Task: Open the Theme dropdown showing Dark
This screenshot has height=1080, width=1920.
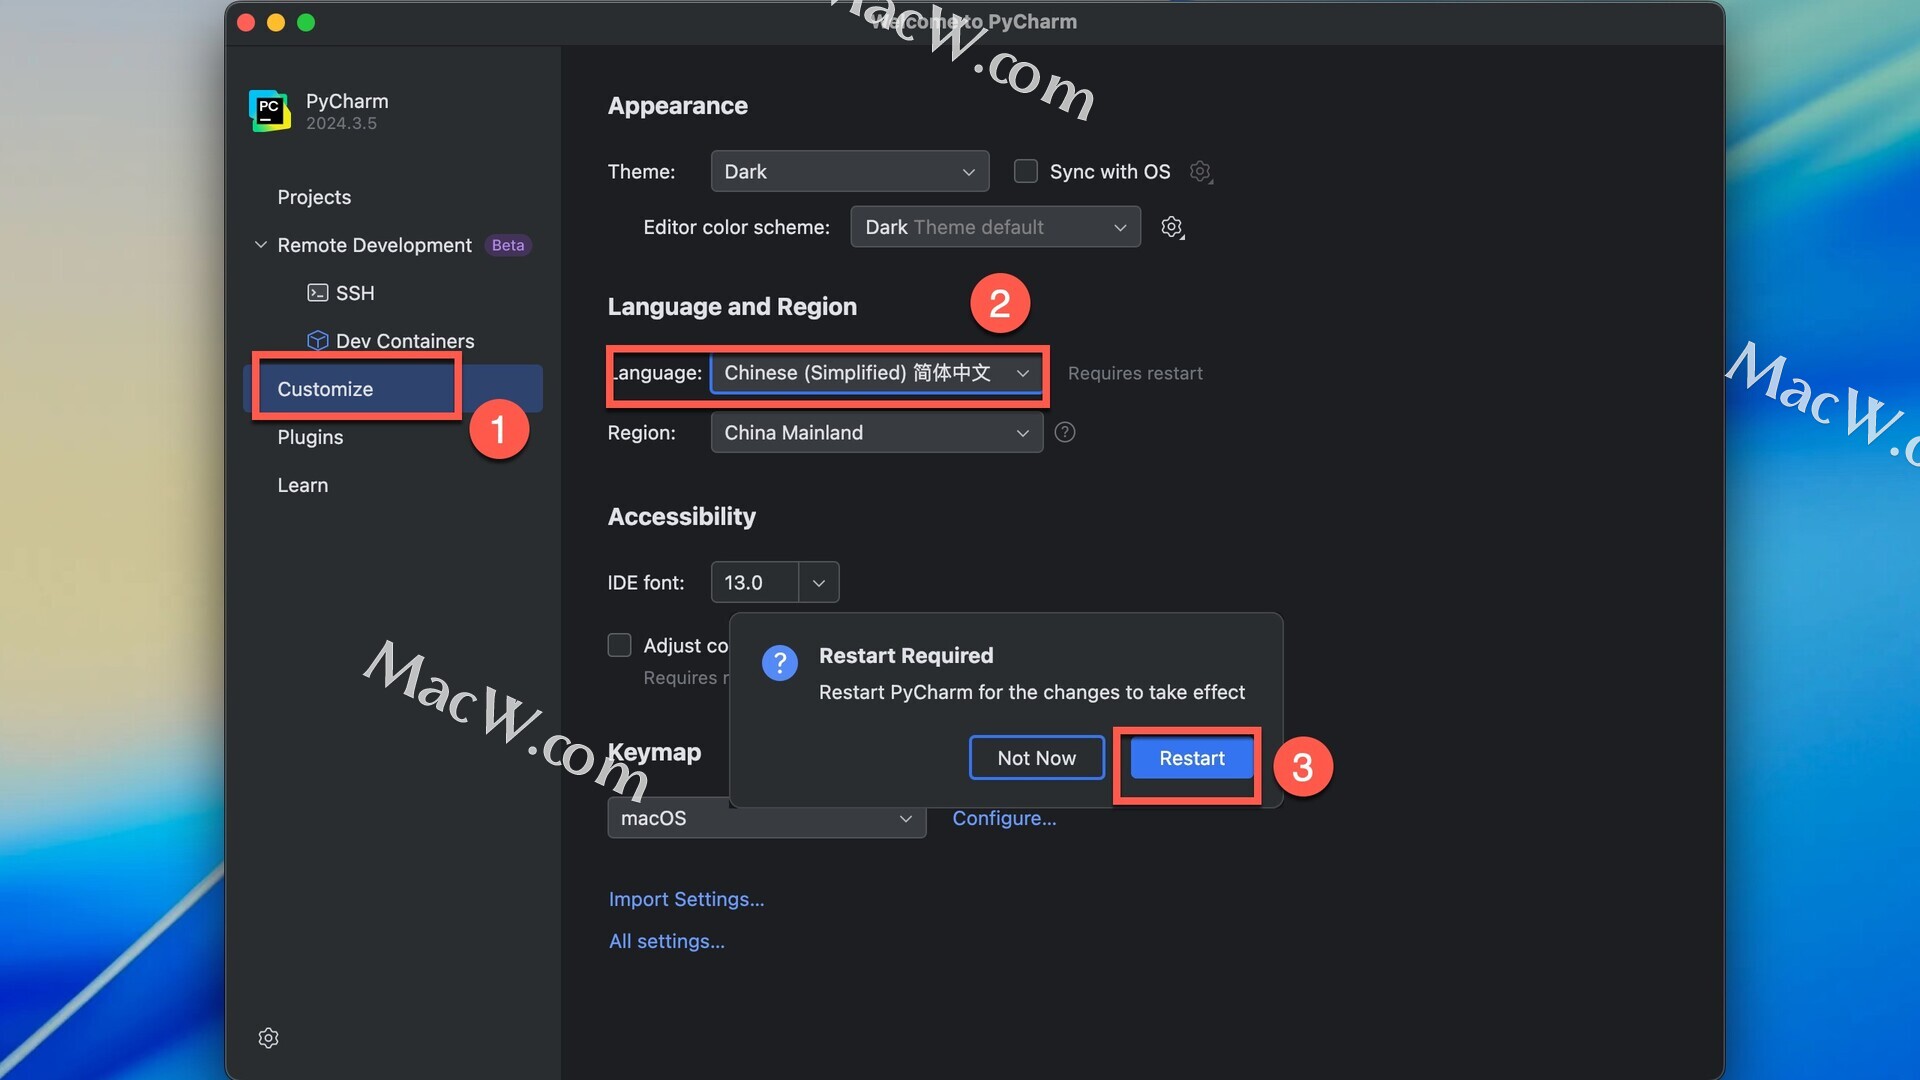Action: pyautogui.click(x=850, y=171)
